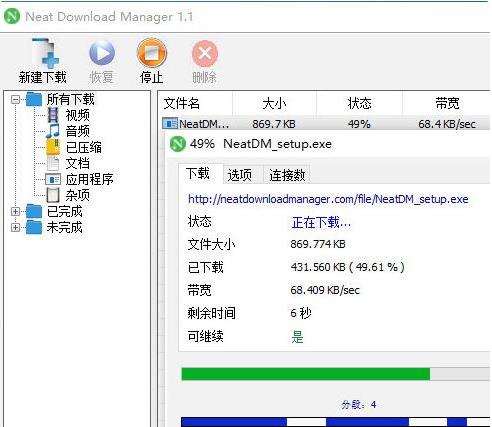Click the New Download (新建下载) toolbar icon
Viewport: 492px width, 427px height.
45,53
